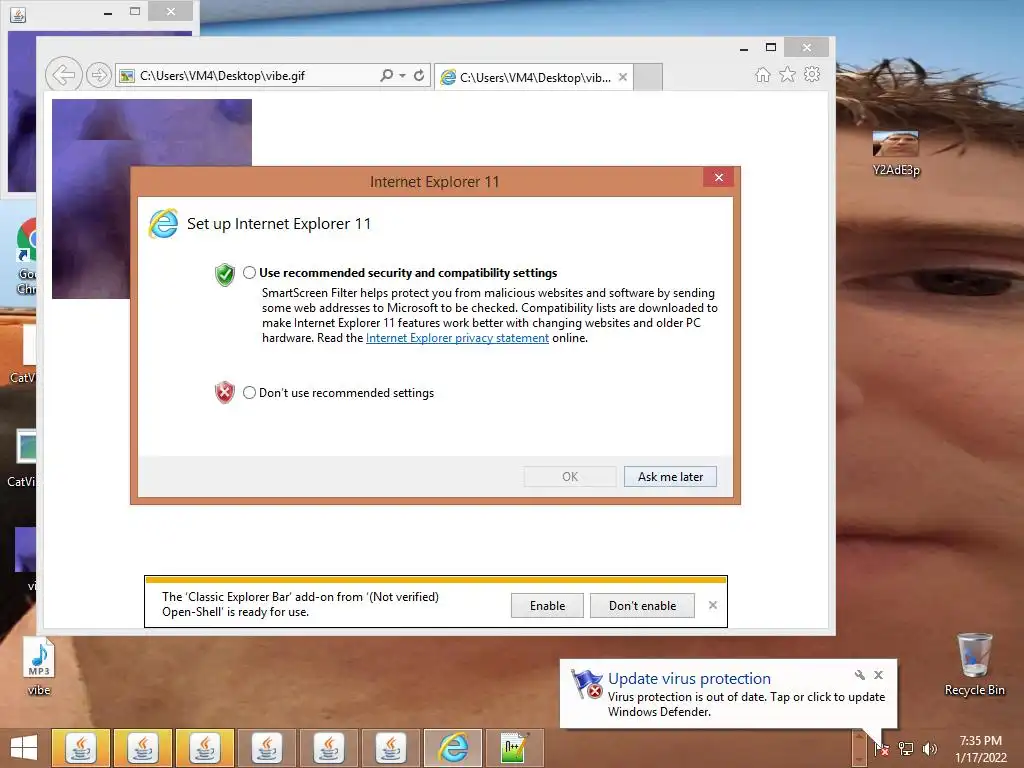
Task: Enable the Classic Explorer Bar add-on
Action: click(x=547, y=606)
